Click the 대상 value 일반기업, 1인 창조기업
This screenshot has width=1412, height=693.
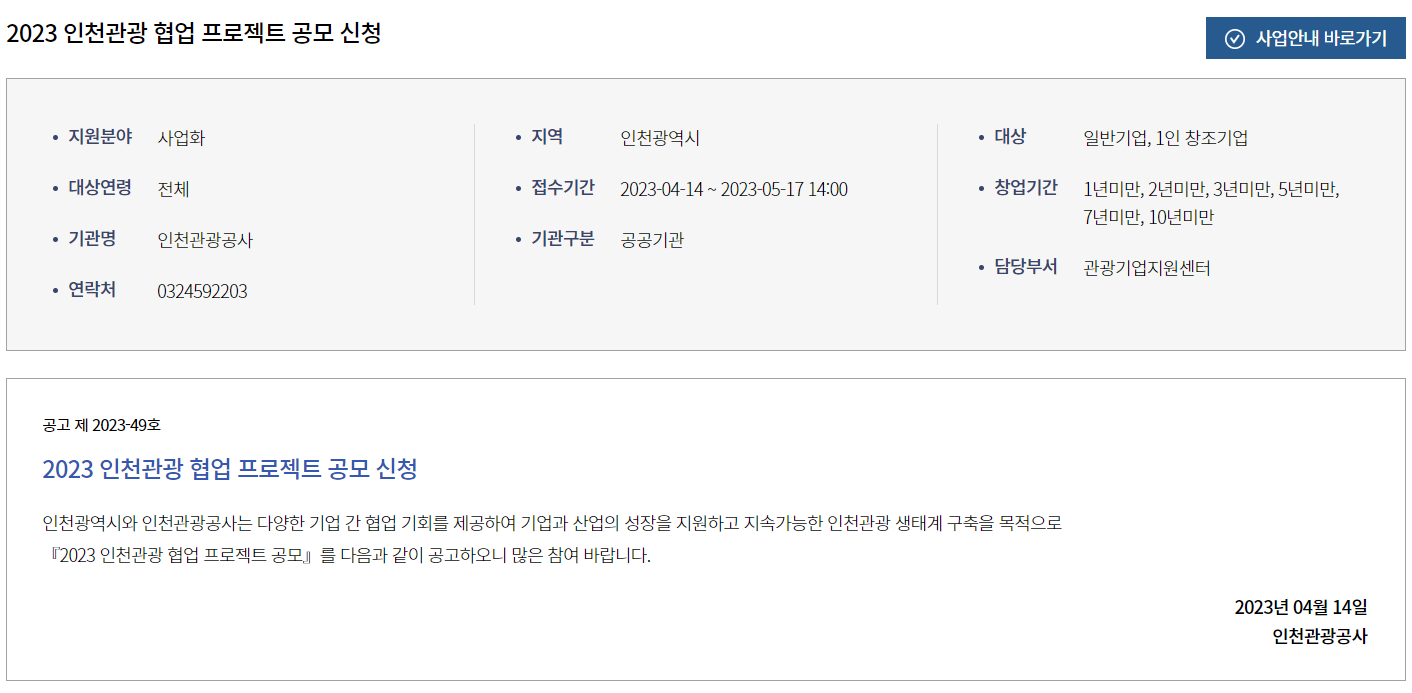(x=1165, y=138)
